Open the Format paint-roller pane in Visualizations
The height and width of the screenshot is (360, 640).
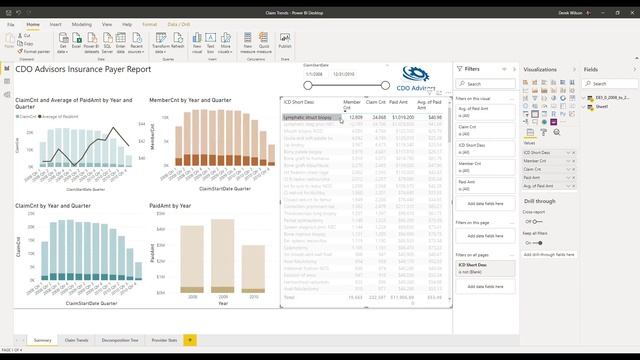(544, 132)
